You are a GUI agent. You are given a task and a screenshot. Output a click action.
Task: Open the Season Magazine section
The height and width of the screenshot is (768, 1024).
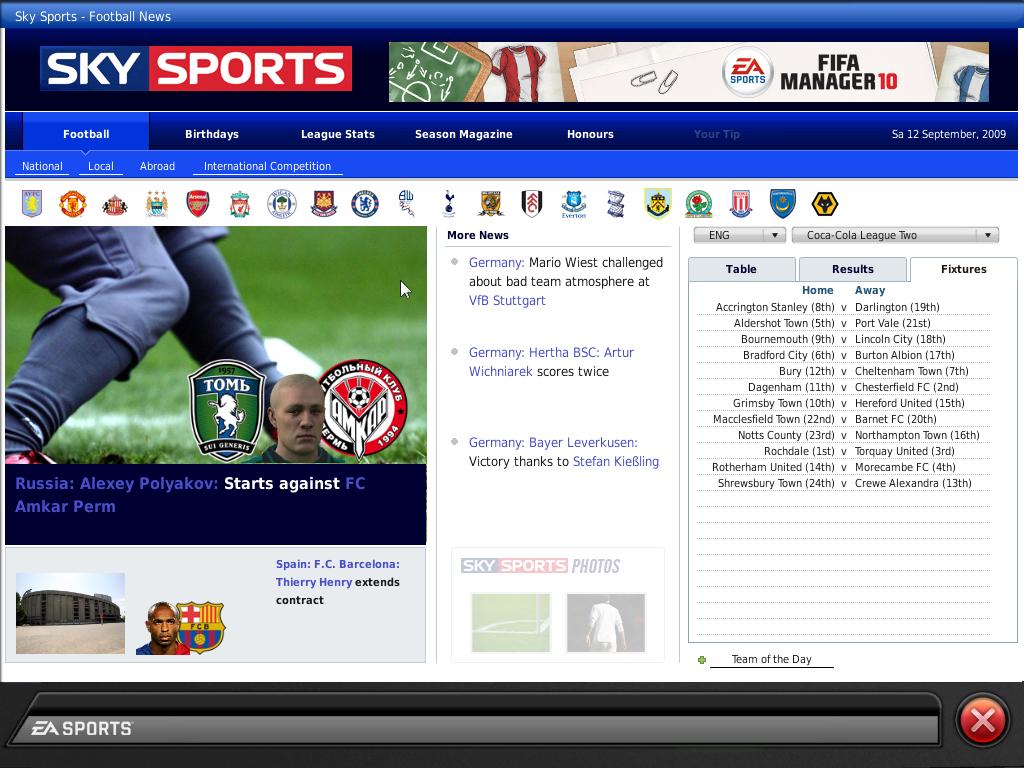pyautogui.click(x=463, y=134)
